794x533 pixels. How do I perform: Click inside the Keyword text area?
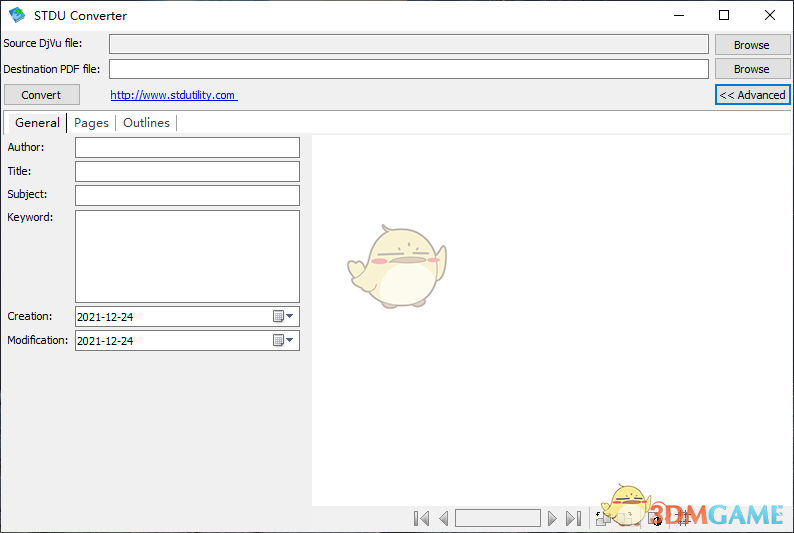187,256
